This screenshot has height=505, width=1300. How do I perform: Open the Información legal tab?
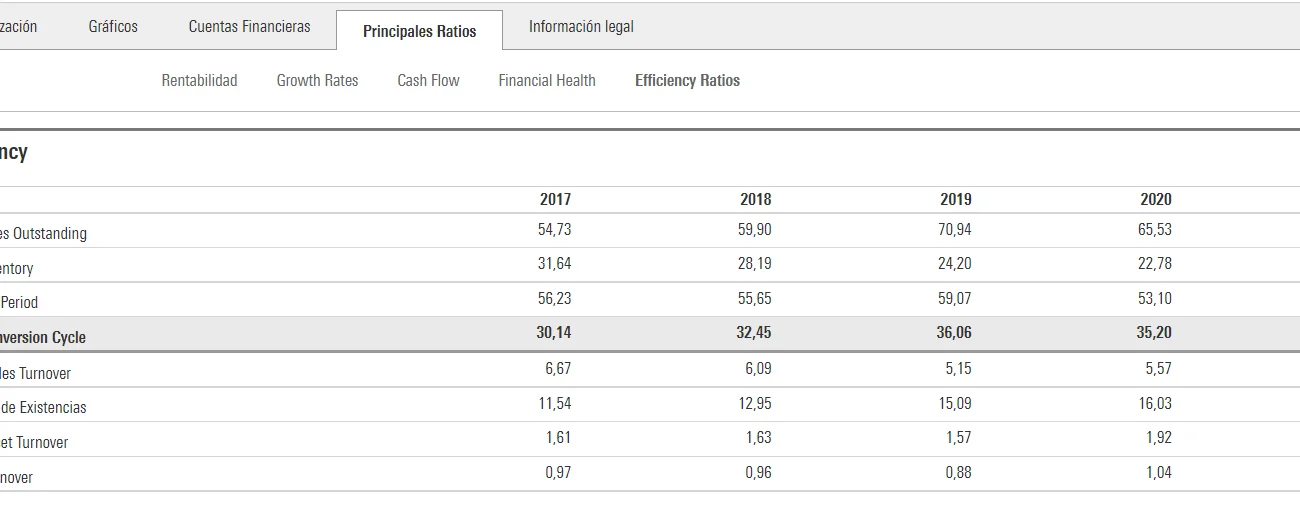[581, 27]
